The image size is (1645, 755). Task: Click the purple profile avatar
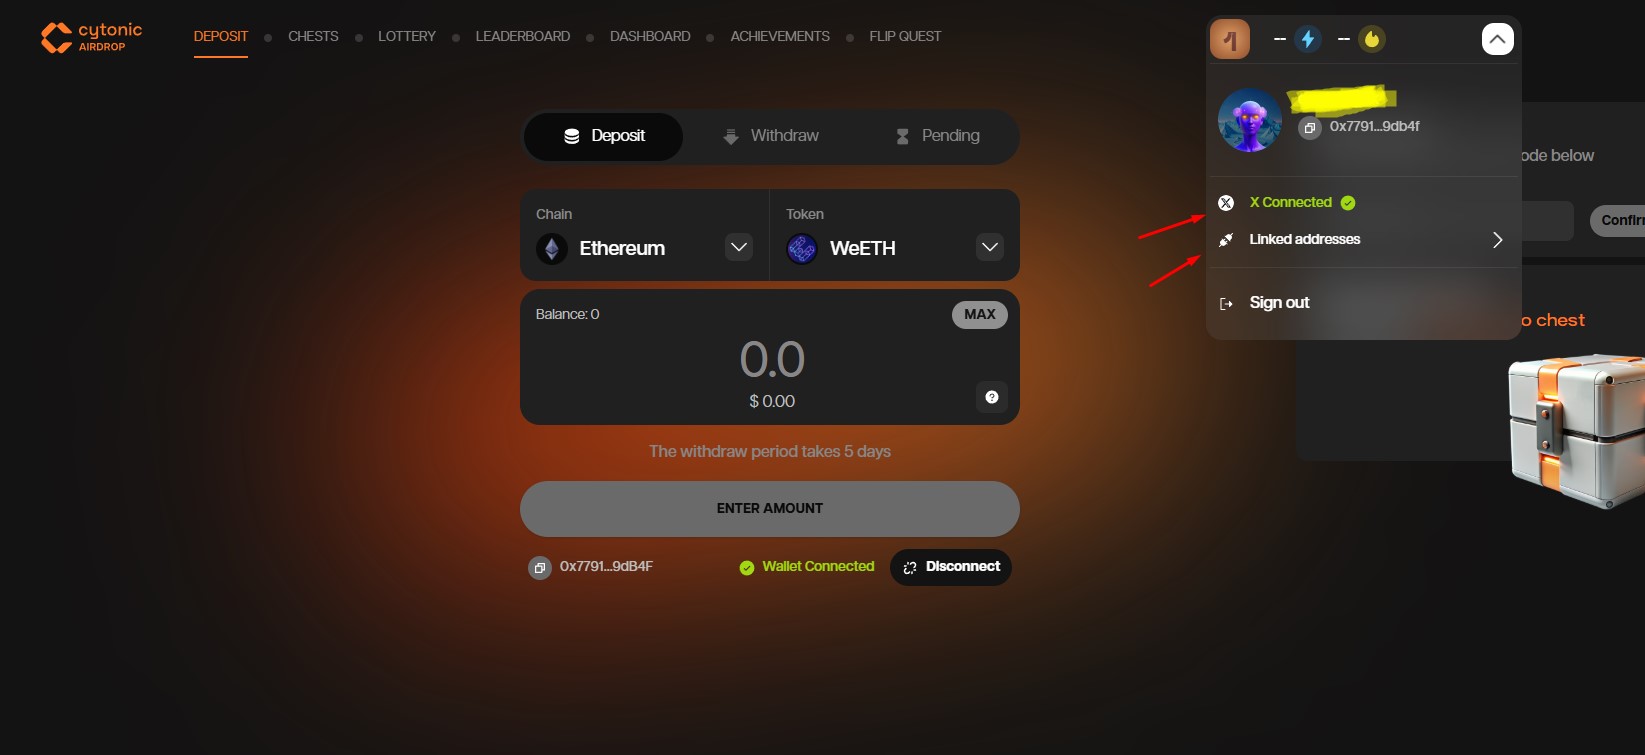point(1249,120)
